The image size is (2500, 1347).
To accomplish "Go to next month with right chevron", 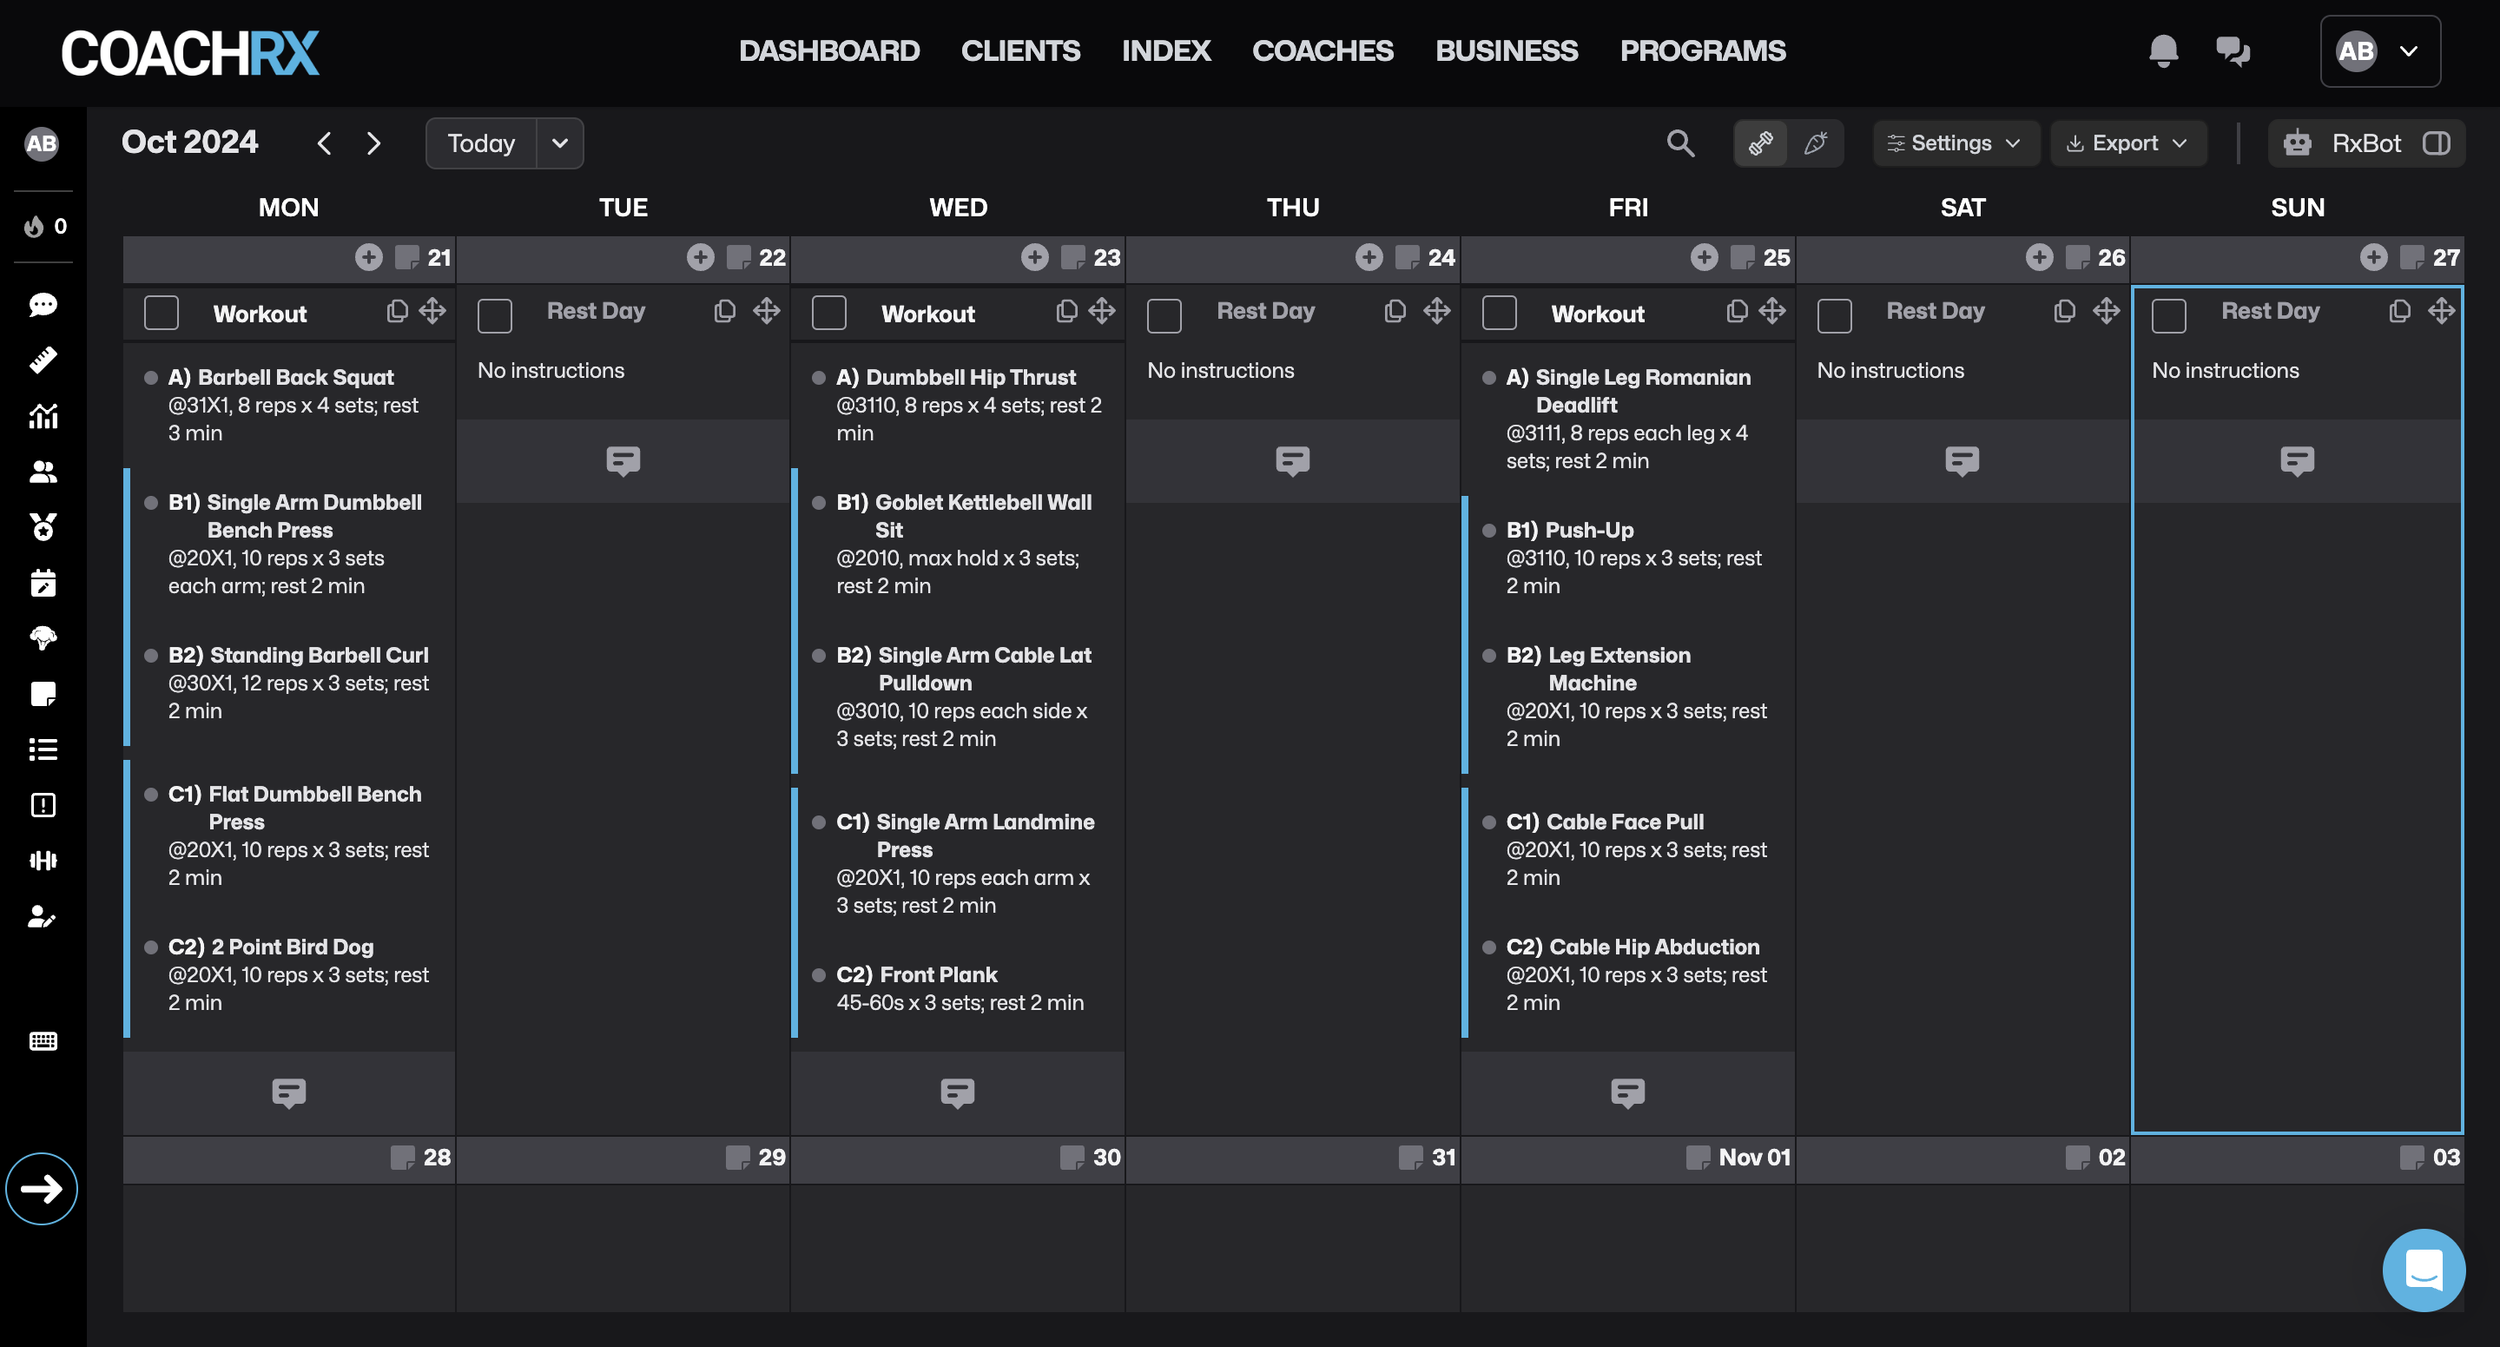I will tap(374, 143).
